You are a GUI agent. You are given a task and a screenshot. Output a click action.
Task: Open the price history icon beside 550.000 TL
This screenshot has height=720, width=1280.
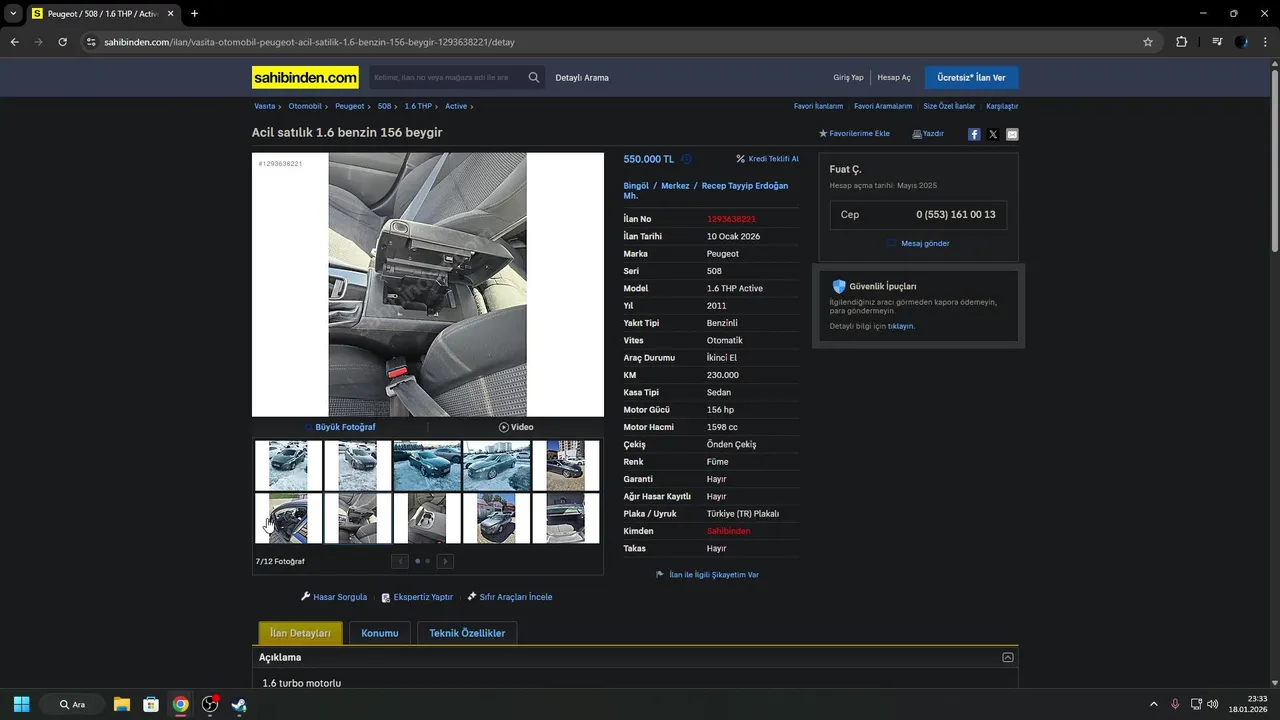(x=686, y=159)
